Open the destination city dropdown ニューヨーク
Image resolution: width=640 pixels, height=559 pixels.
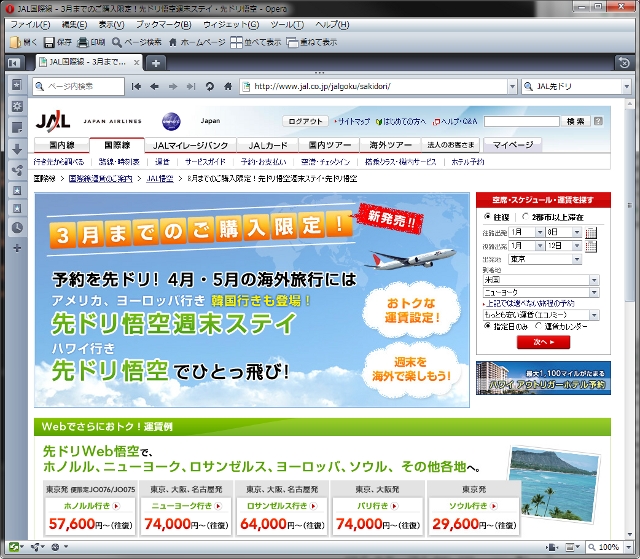[x=541, y=293]
